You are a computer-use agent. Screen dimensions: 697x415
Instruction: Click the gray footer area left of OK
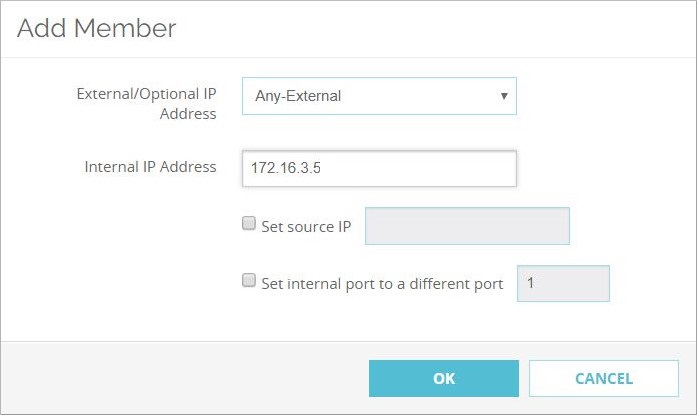click(x=180, y=379)
